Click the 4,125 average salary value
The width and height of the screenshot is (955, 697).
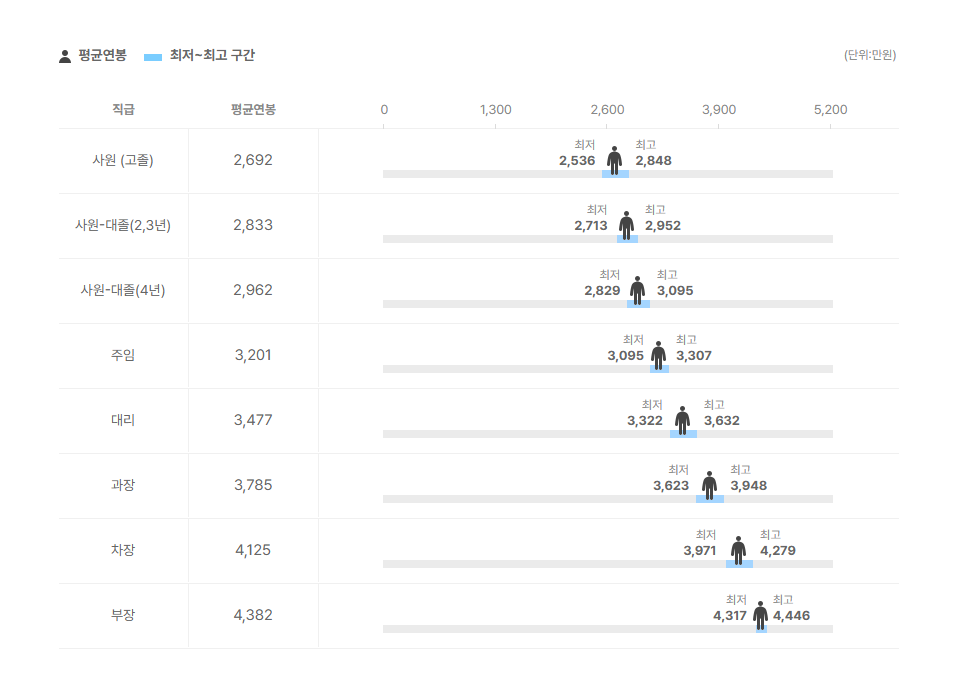coord(253,550)
